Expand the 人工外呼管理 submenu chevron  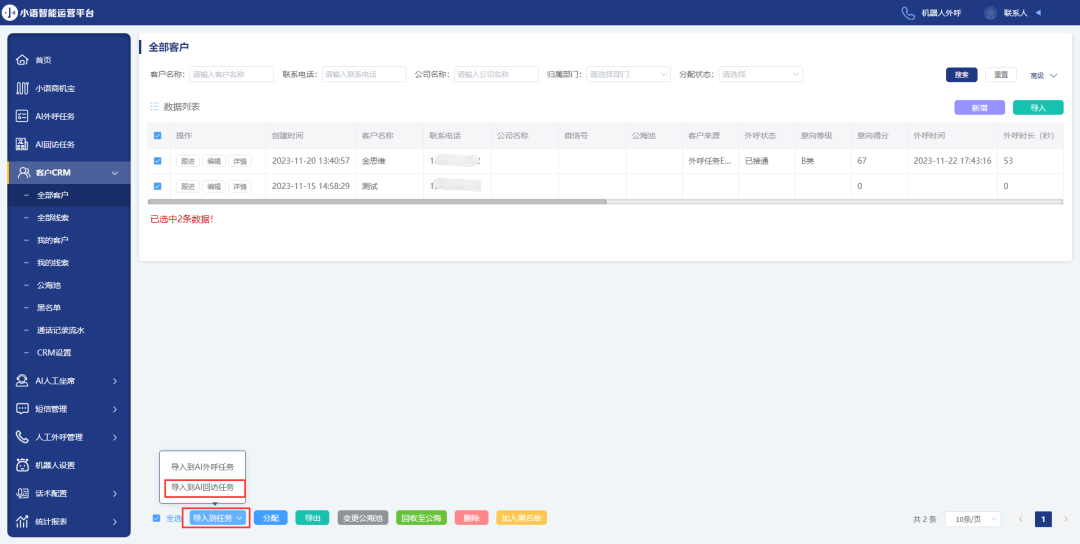click(x=114, y=437)
